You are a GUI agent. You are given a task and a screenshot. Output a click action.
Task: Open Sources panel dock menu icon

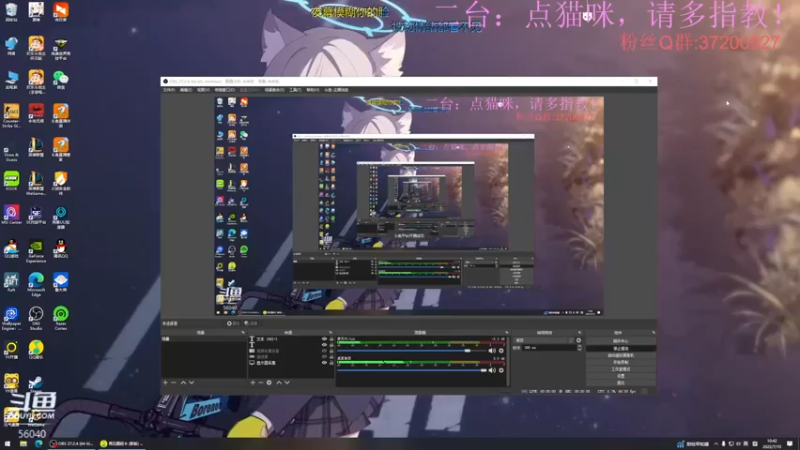[331, 333]
